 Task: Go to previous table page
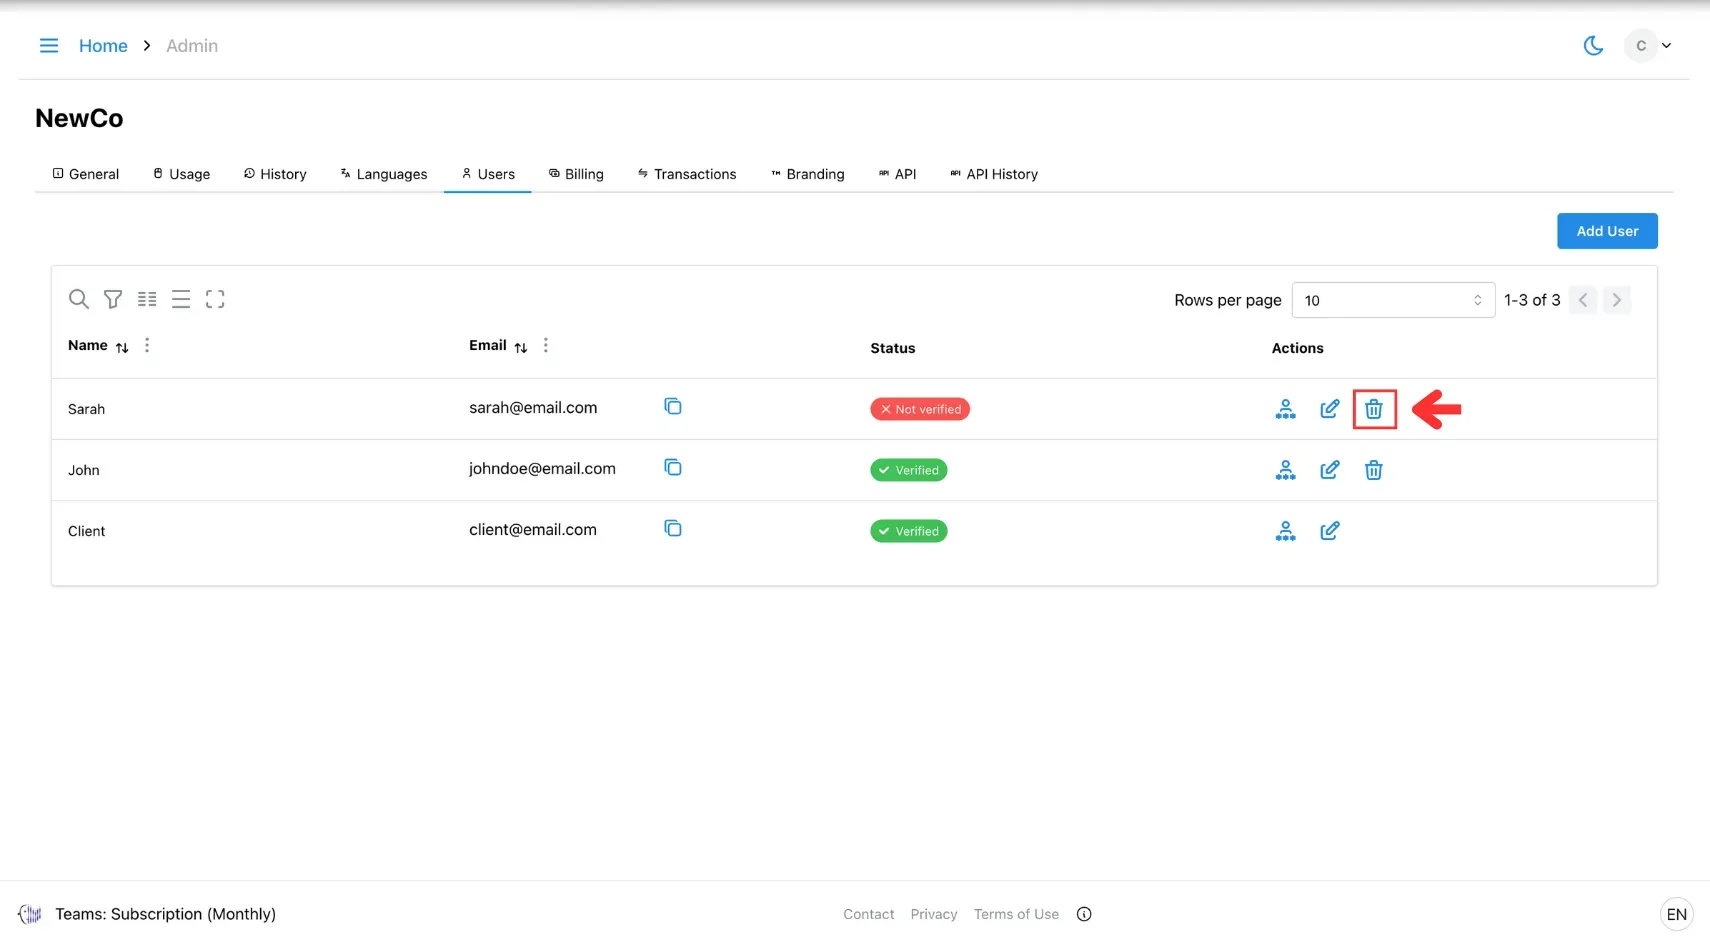coord(1583,300)
